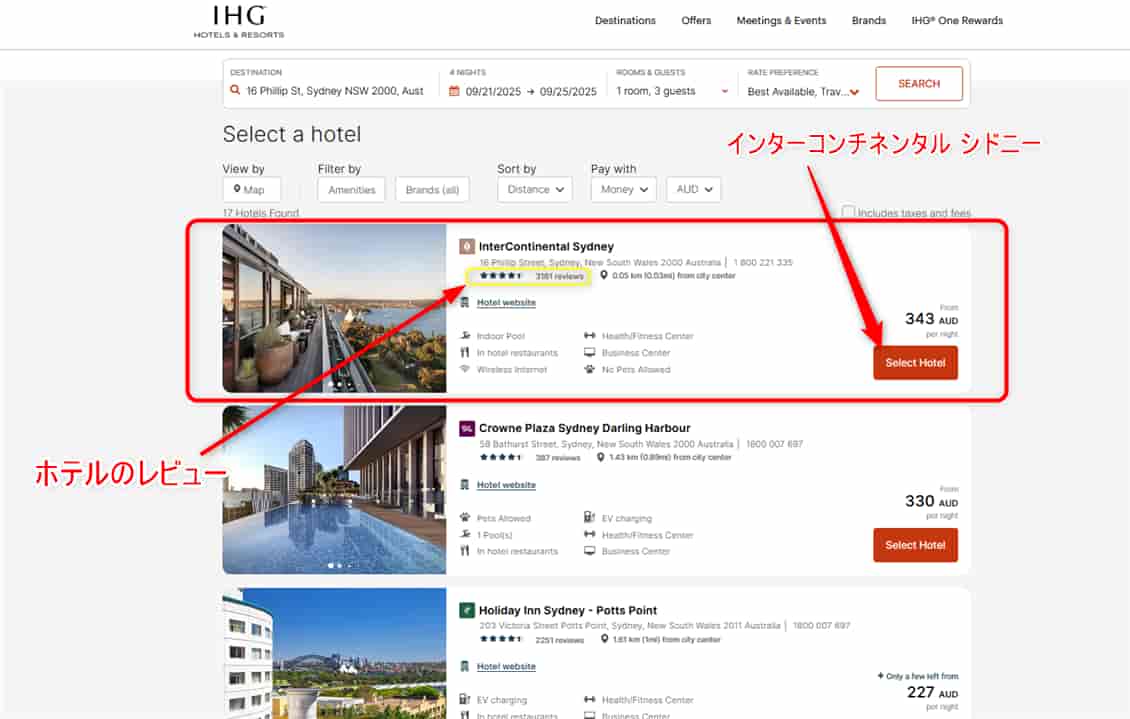This screenshot has height=719, width=1130.
Task: Click InterContinental Business Center monitor icon
Action: coord(590,352)
